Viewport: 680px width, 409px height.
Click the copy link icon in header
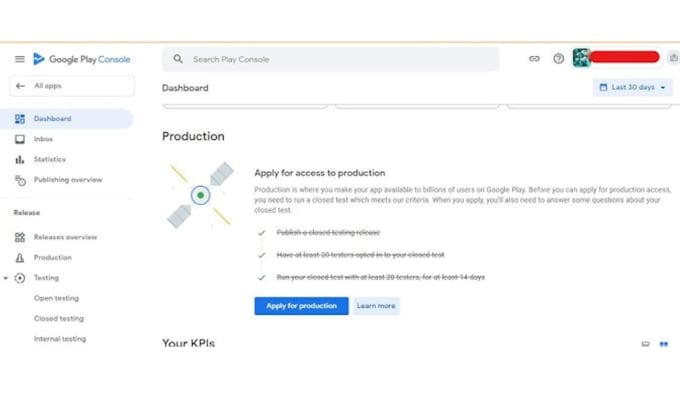click(x=534, y=59)
